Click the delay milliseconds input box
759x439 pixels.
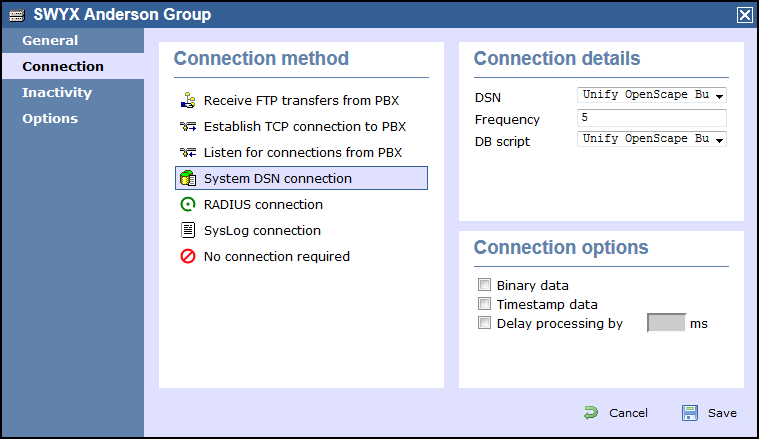coord(666,323)
